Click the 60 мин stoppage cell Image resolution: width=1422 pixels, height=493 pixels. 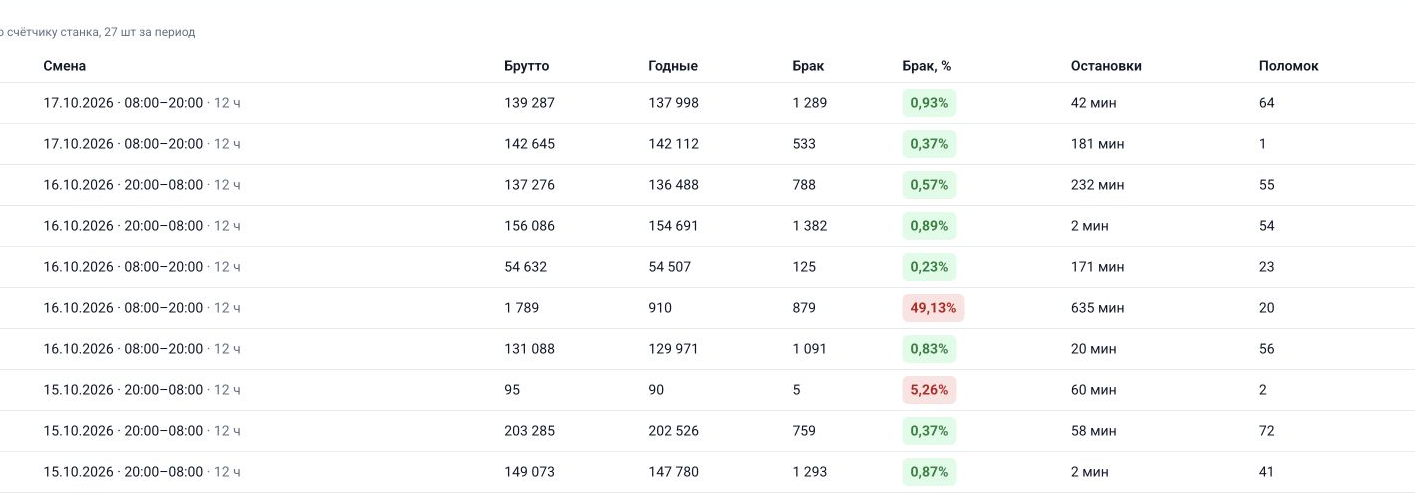1093,390
